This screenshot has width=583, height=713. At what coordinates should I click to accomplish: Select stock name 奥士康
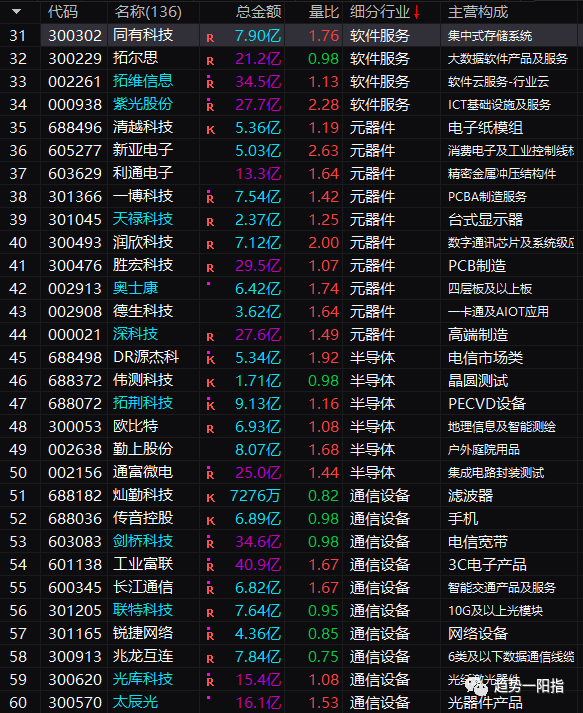coord(136,288)
